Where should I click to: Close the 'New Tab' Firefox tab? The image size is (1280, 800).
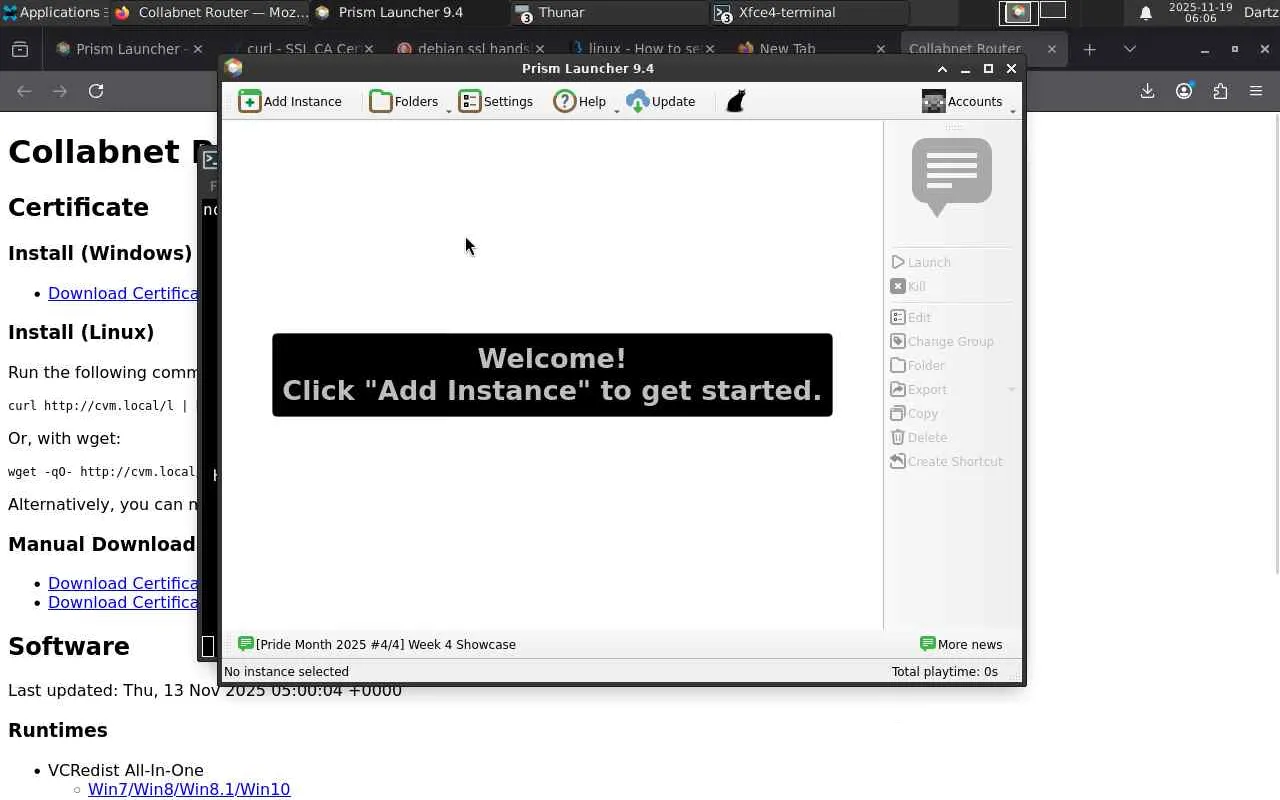(880, 48)
